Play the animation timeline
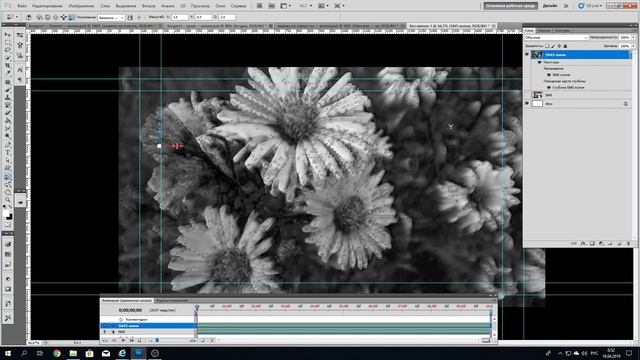Viewport: 640px width, 360px height. coord(123,340)
